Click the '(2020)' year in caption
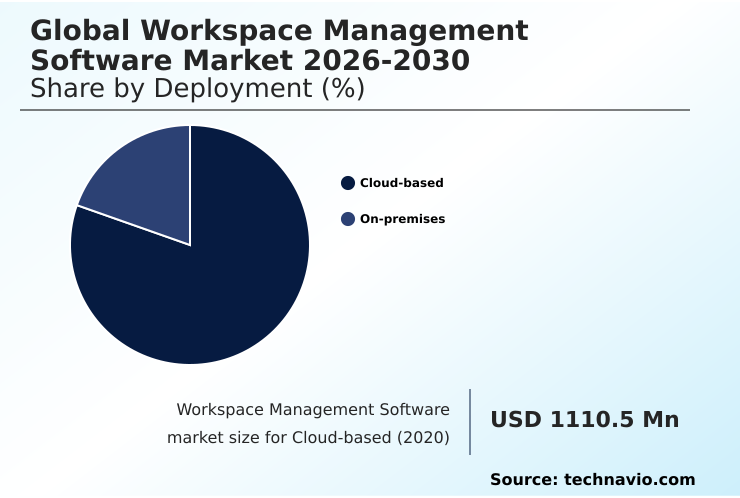 click(x=422, y=437)
